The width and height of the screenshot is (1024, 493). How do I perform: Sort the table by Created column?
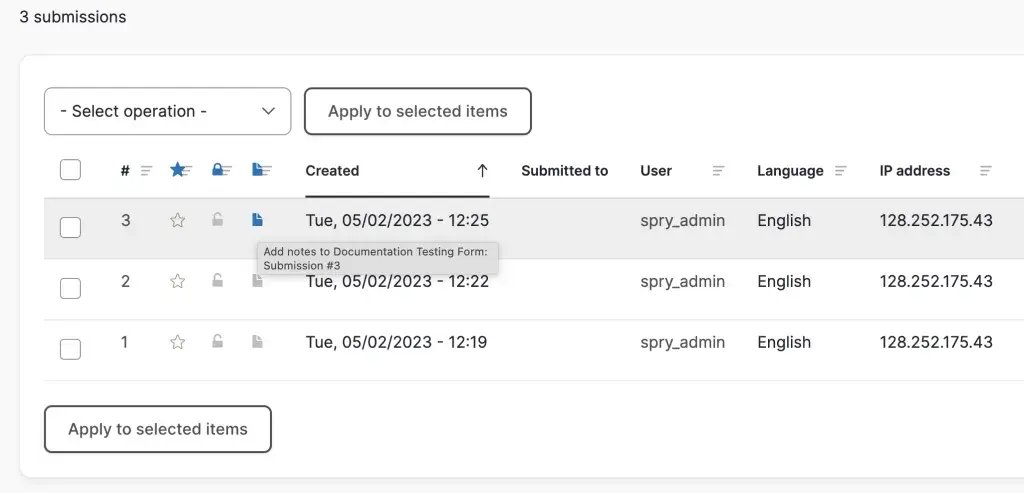tap(332, 171)
